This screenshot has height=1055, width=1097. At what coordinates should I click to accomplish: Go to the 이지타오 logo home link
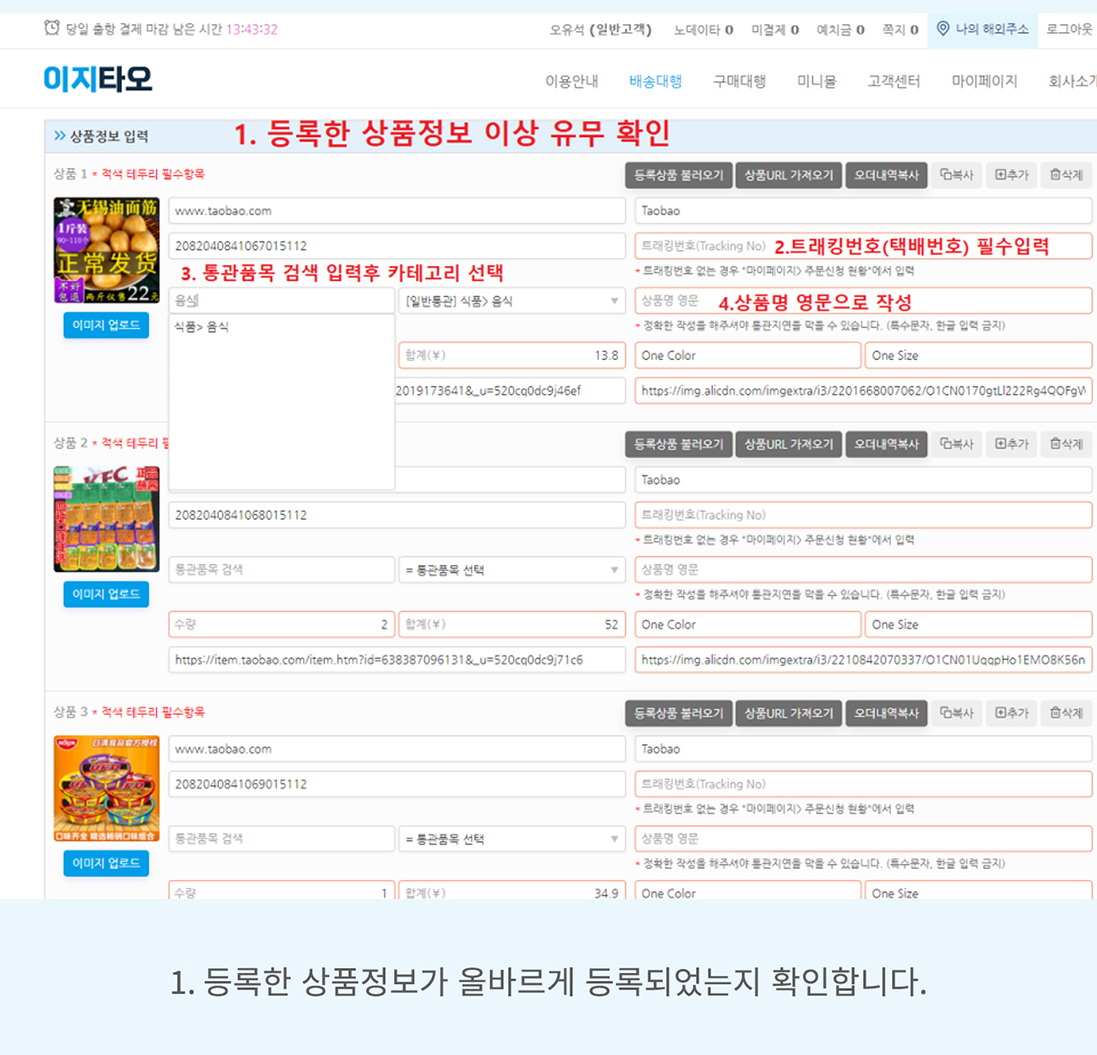point(98,78)
